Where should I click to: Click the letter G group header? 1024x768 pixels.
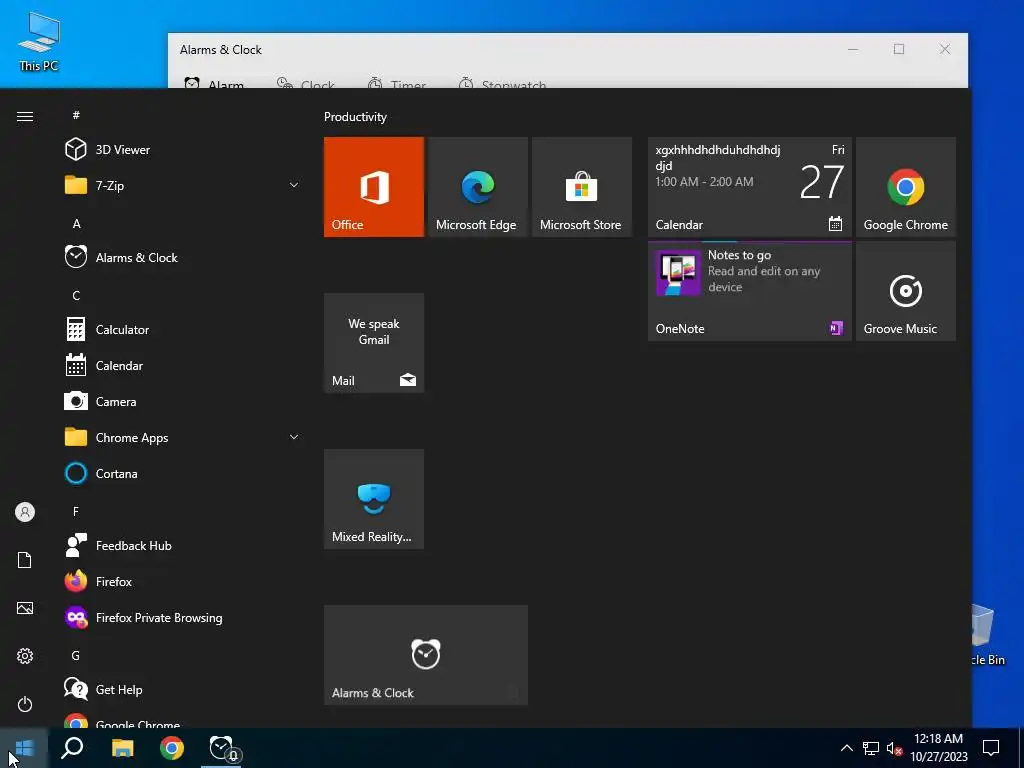[x=76, y=655]
